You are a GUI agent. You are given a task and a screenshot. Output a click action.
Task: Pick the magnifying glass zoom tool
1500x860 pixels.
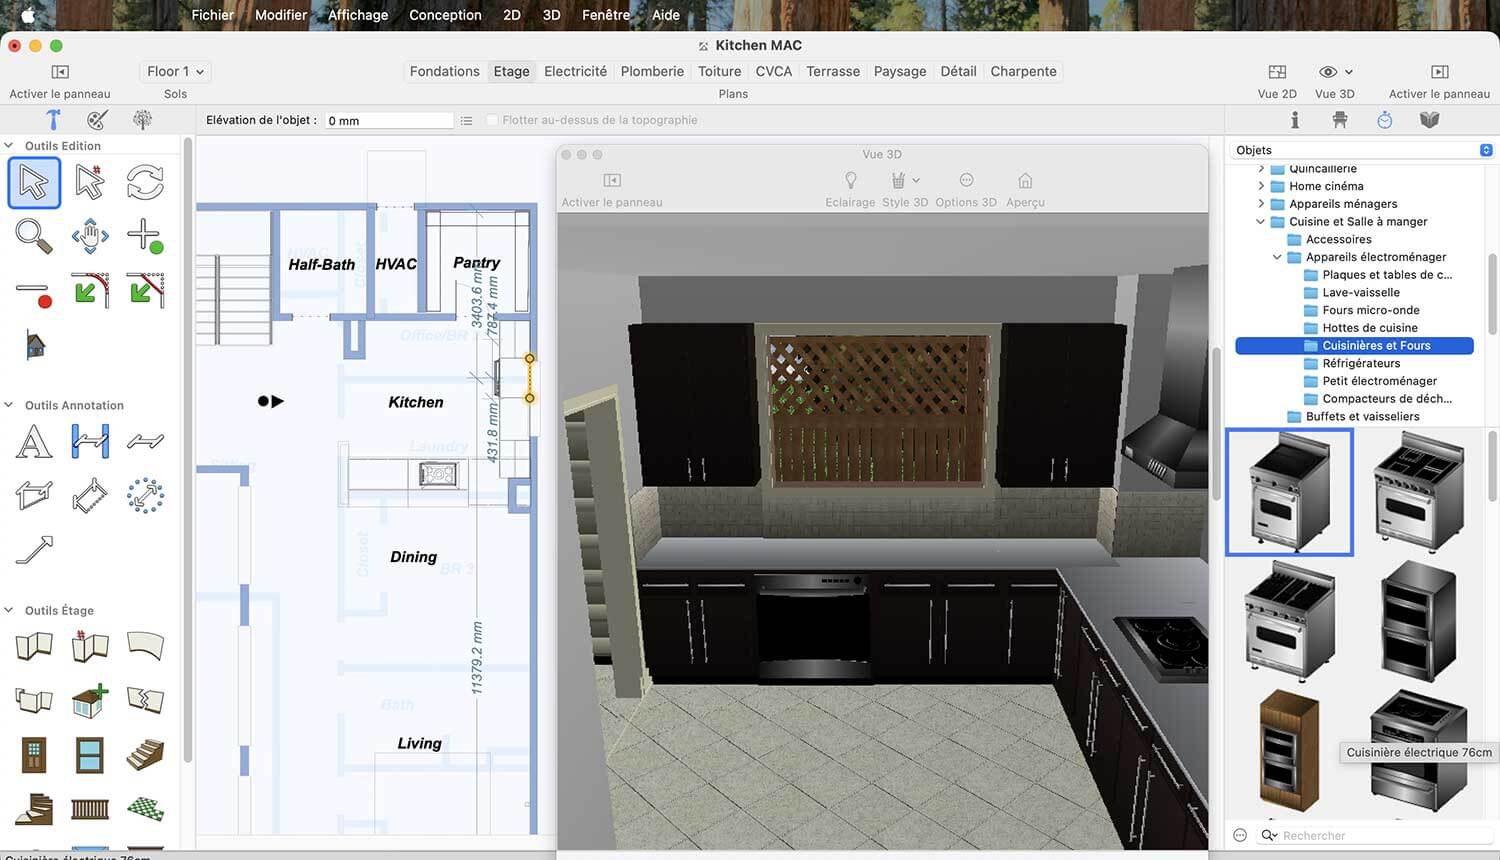[x=34, y=237]
